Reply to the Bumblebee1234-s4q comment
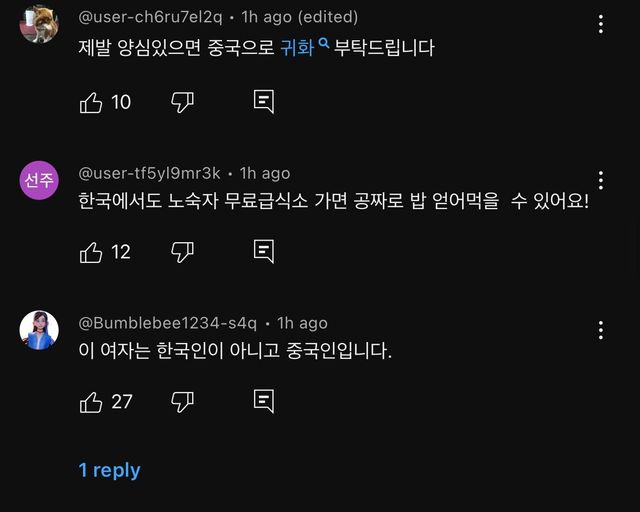Image resolution: width=640 pixels, height=512 pixels. point(264,402)
